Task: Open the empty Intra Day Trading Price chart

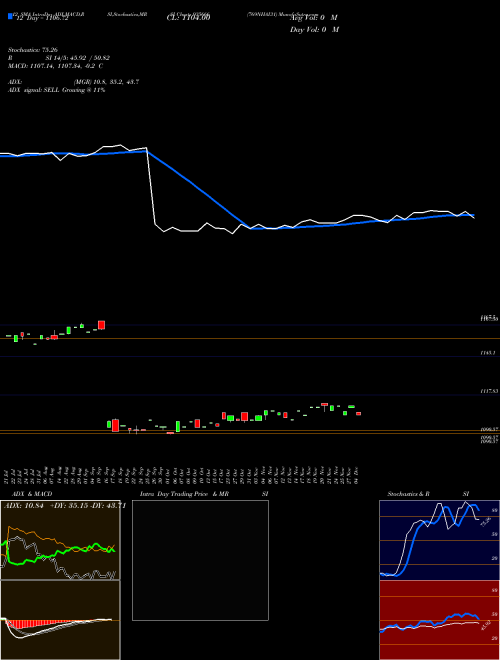Action: click(200, 560)
